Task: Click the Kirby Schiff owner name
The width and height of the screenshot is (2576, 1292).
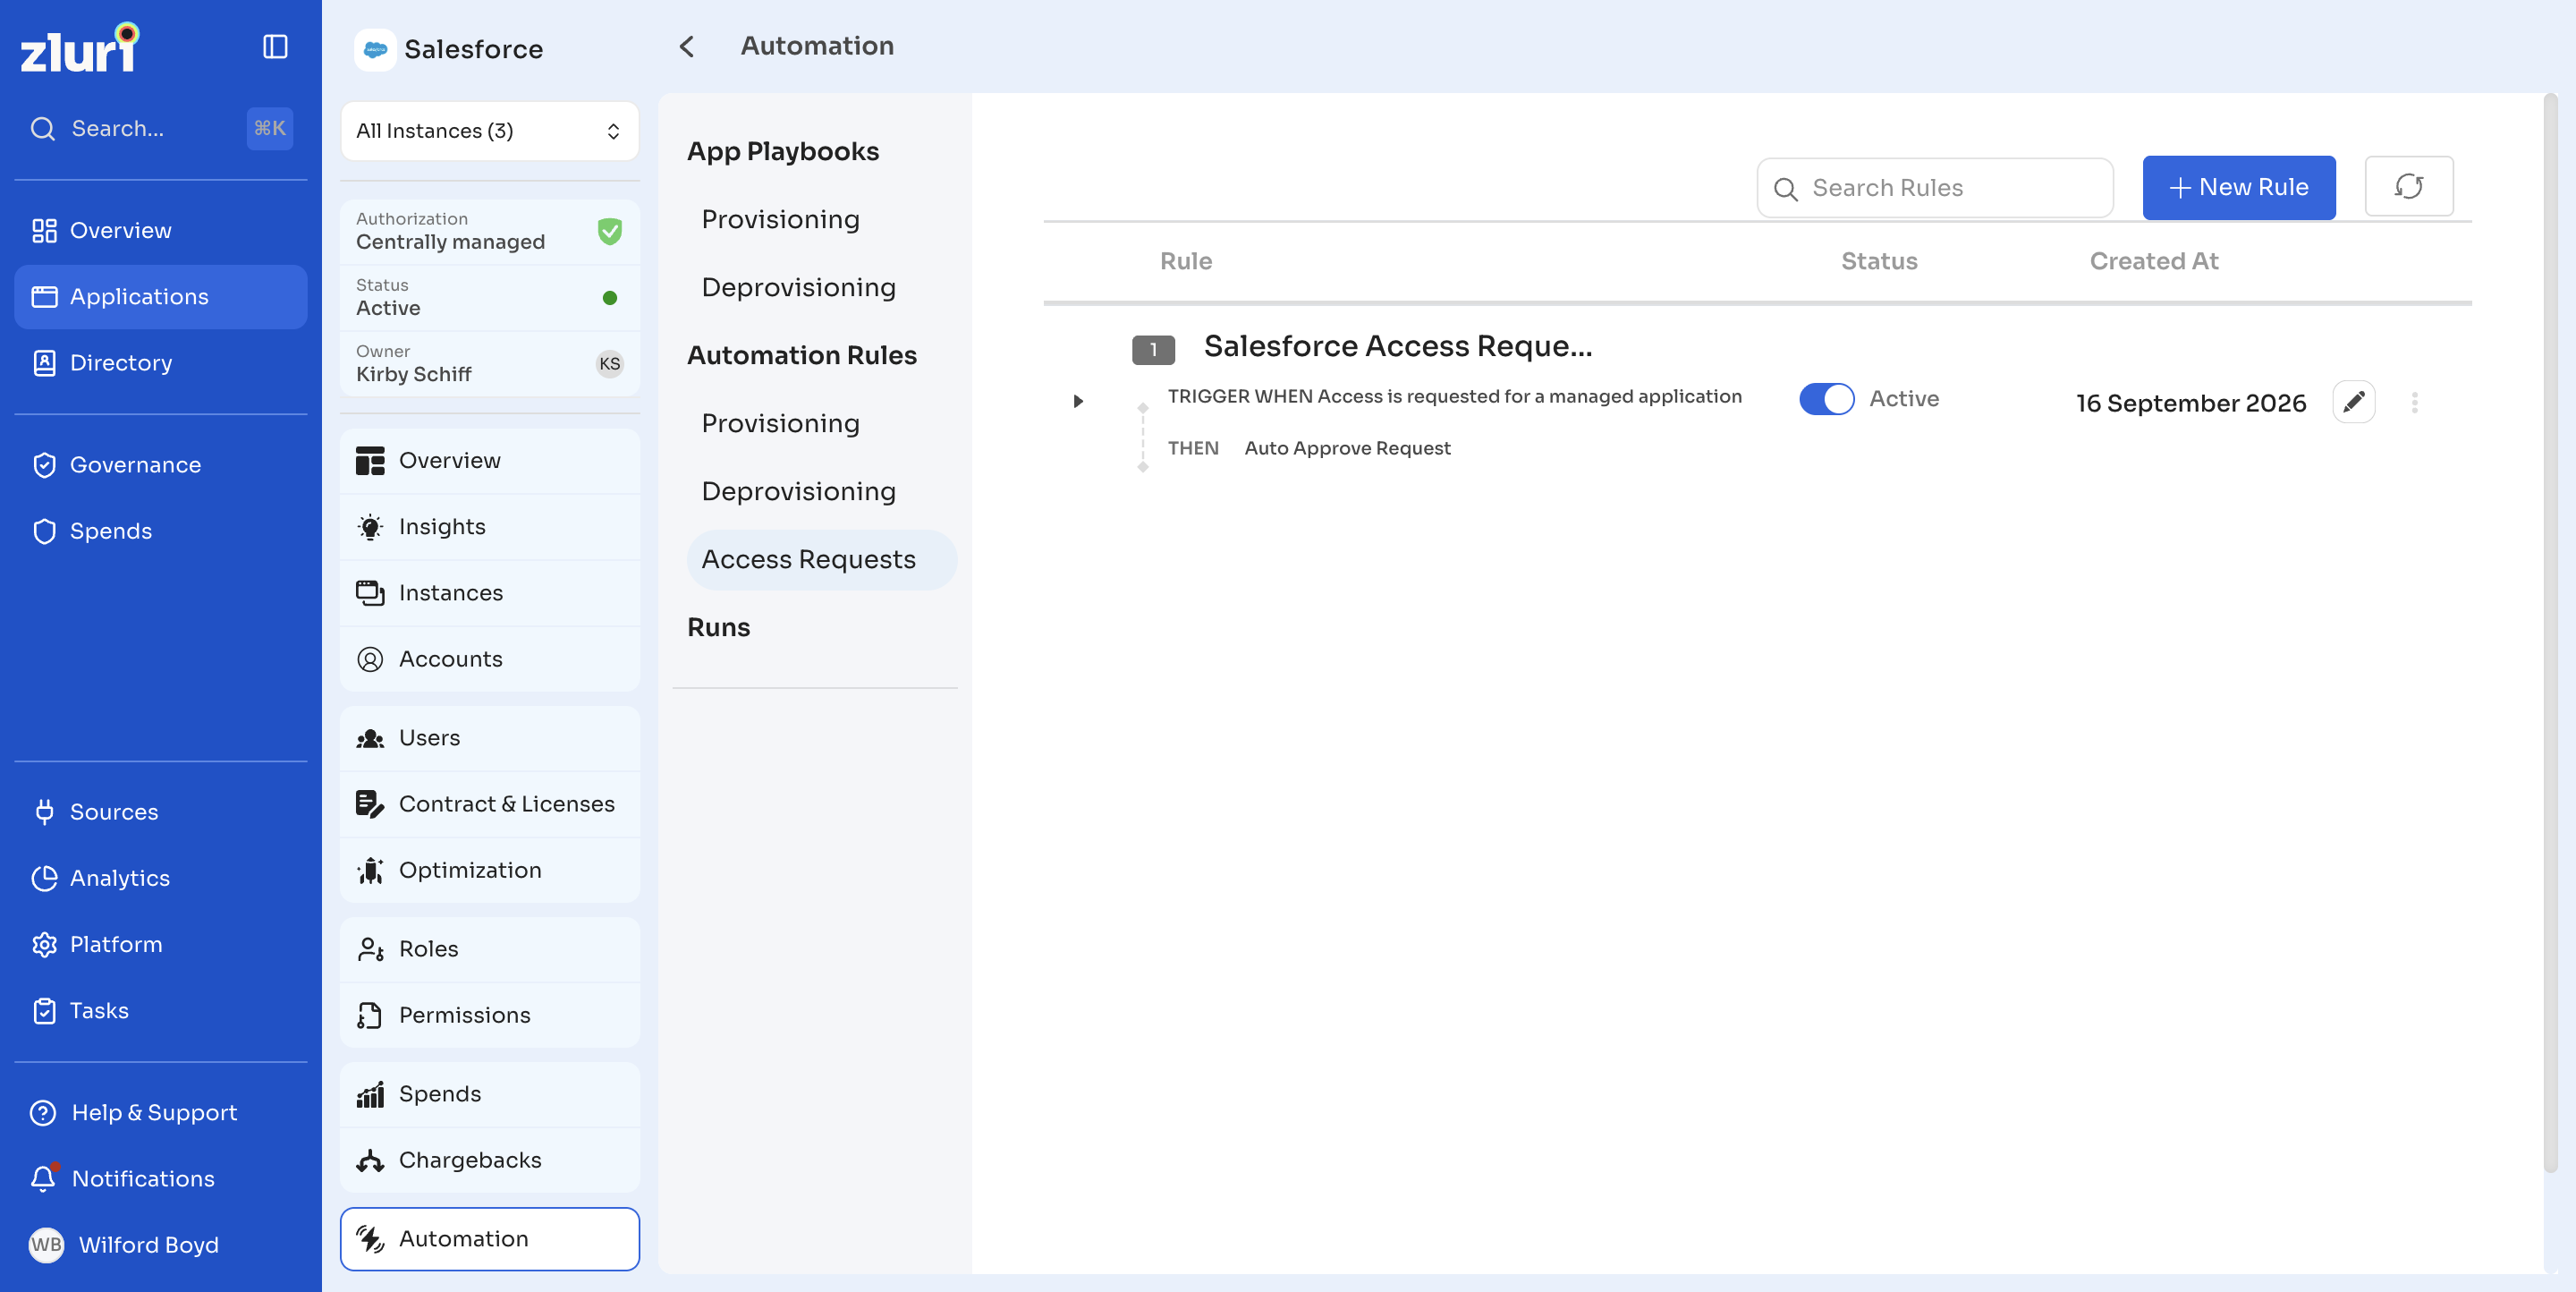Action: [413, 374]
